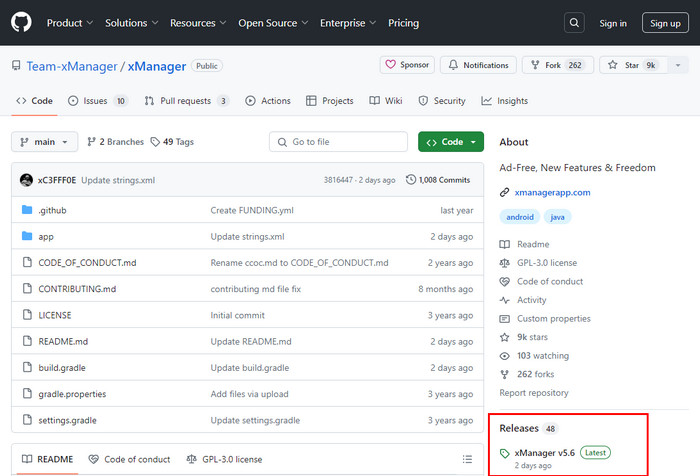Open the README outline list icon
The width and height of the screenshot is (700, 476).
coord(467,459)
